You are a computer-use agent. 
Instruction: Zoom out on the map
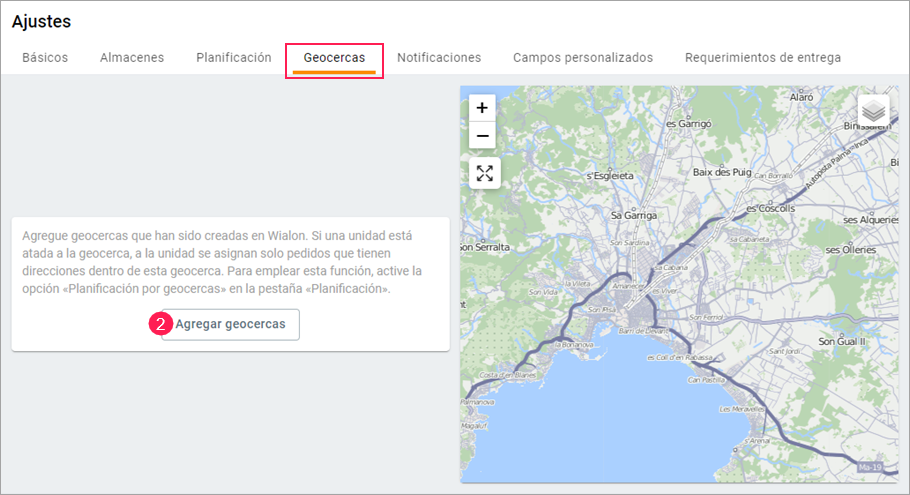coord(482,136)
